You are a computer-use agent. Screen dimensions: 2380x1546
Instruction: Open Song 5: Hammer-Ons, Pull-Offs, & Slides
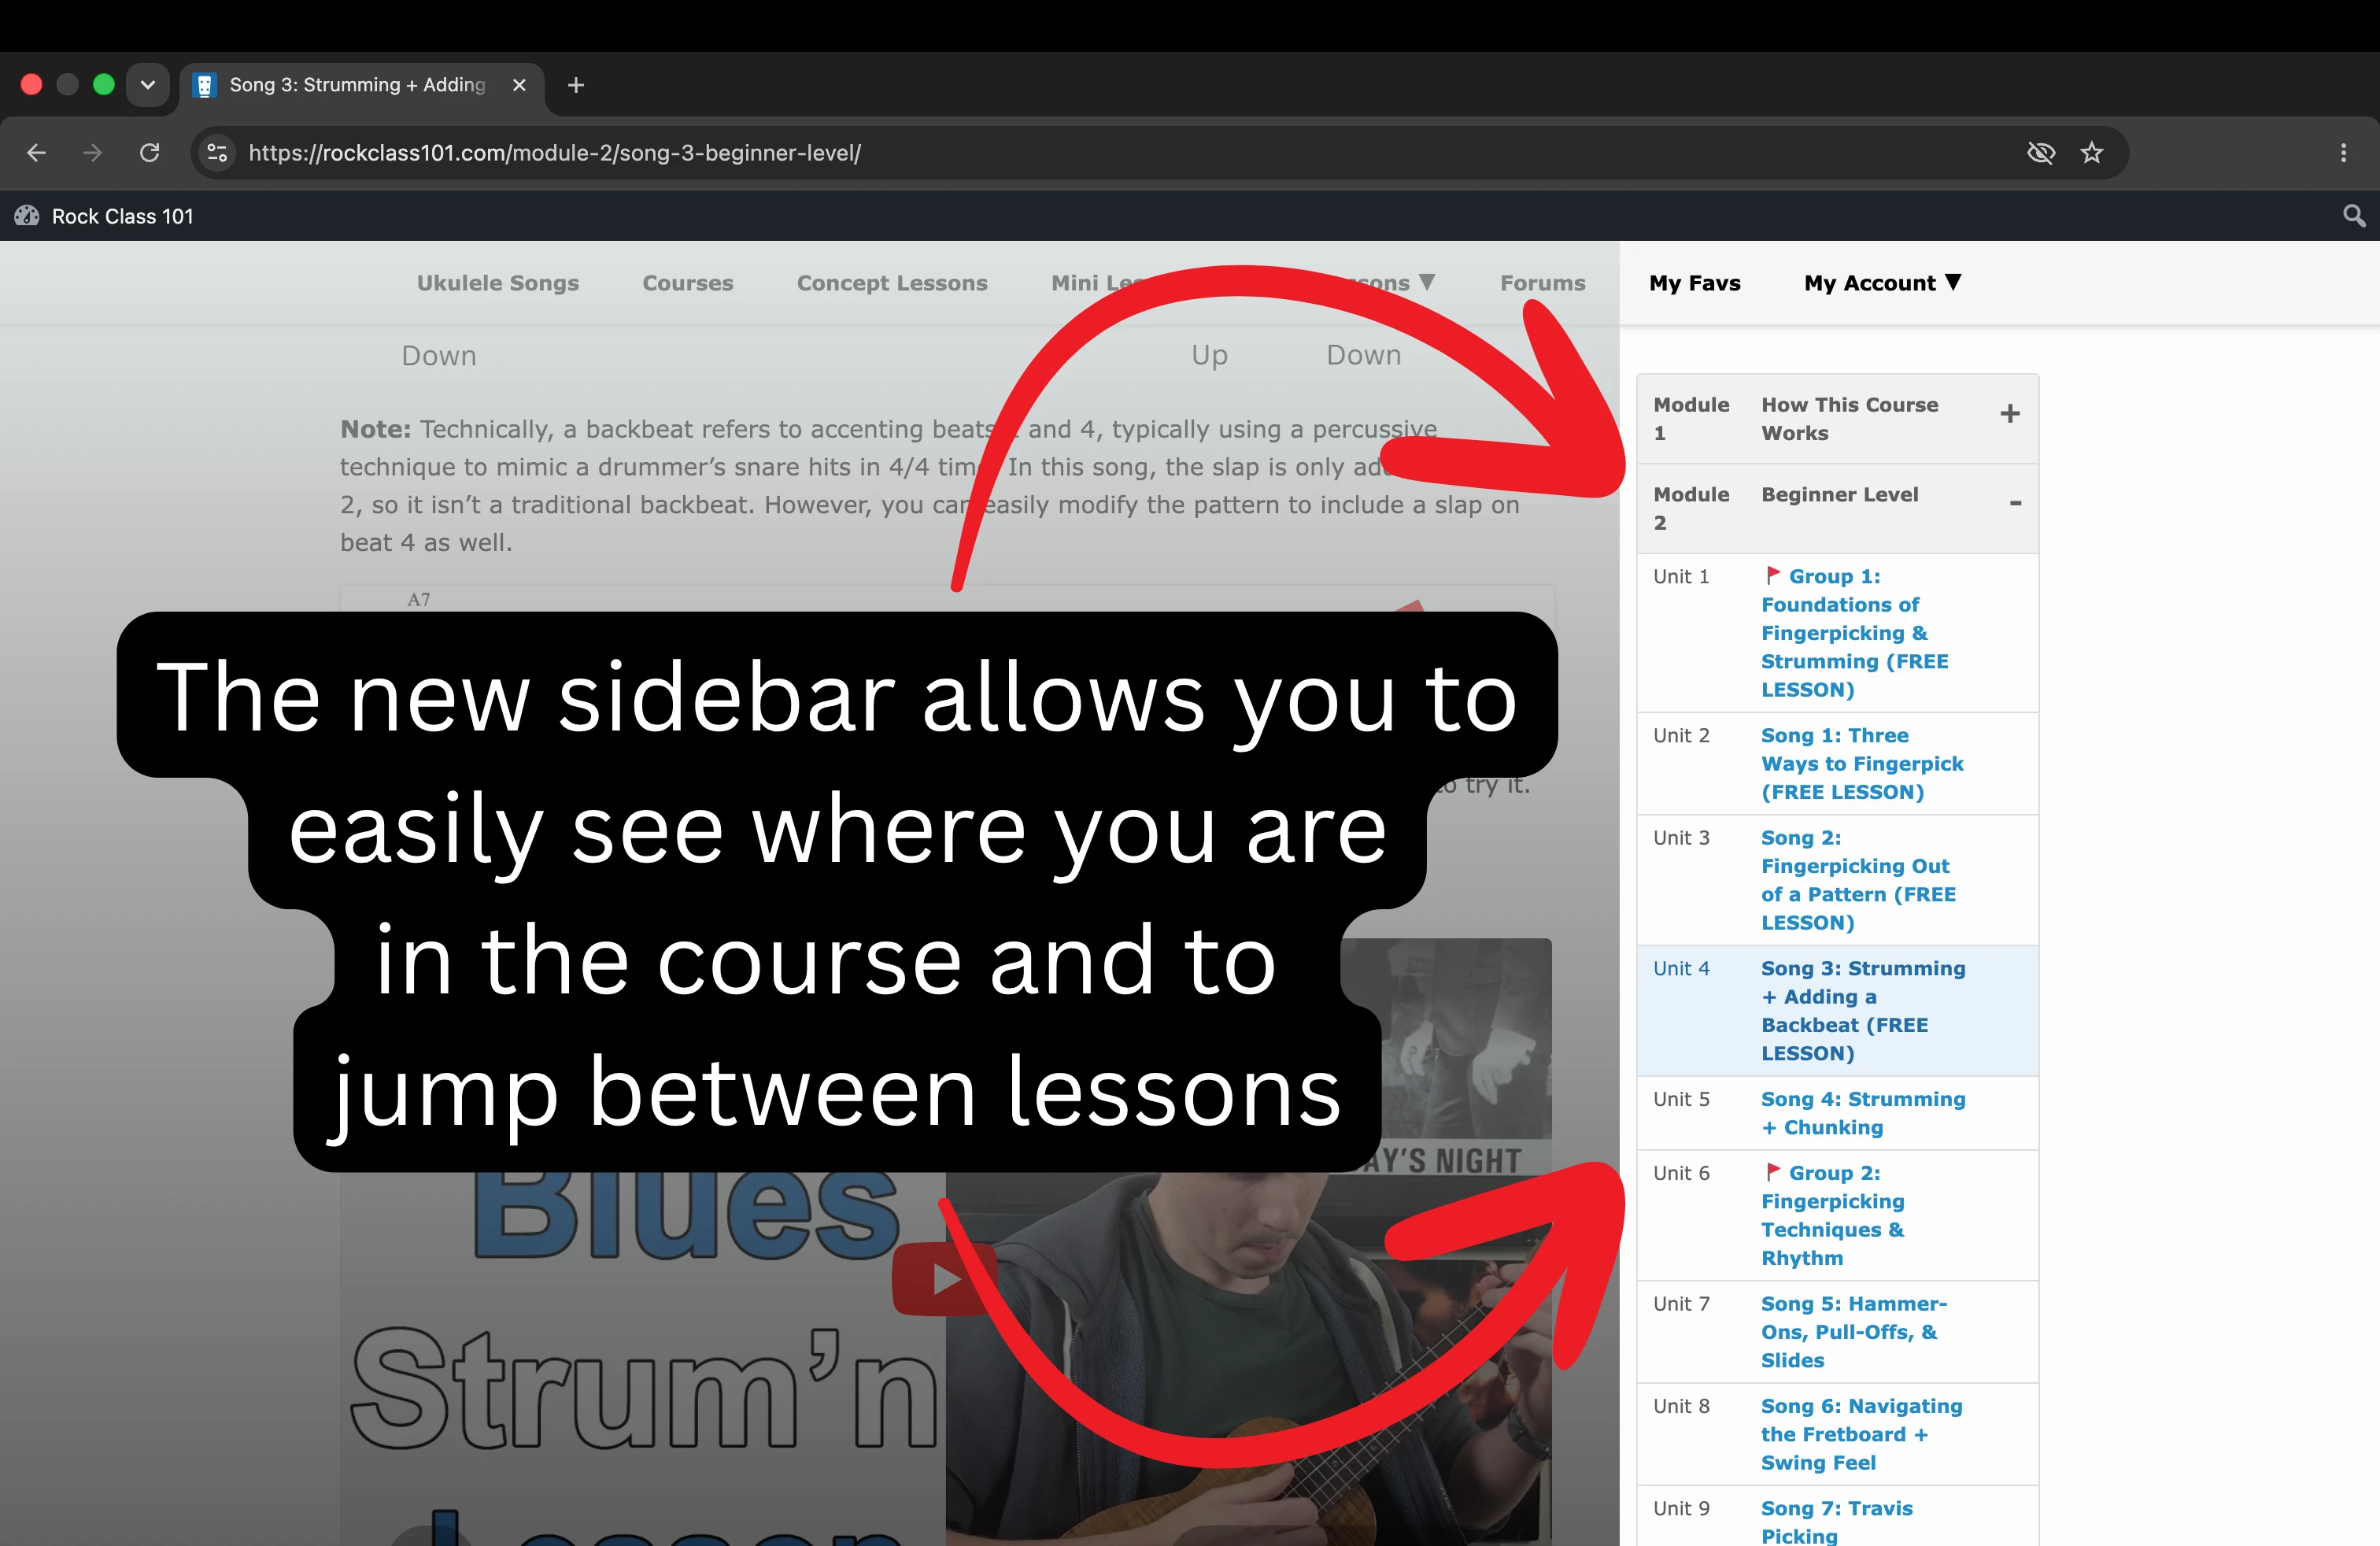[x=1854, y=1332]
